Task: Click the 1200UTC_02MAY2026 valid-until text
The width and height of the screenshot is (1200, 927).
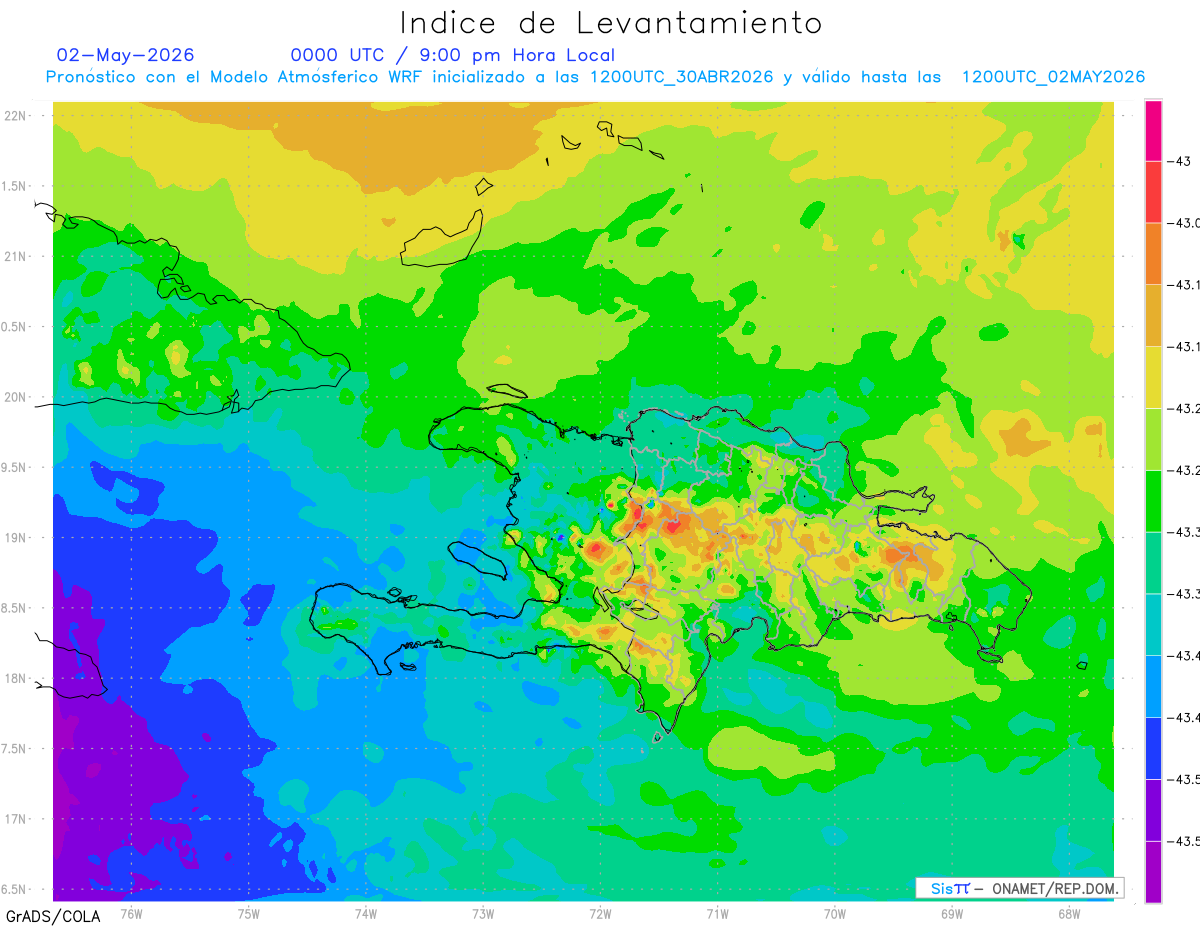Action: (x=1053, y=77)
